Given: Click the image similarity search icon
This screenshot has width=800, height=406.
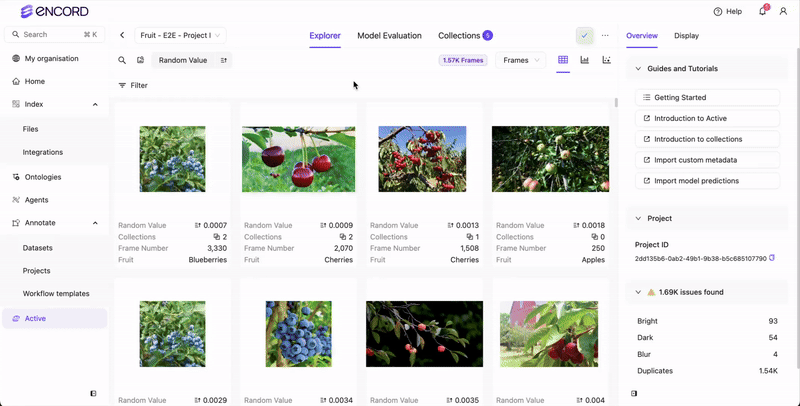Looking at the screenshot, I should (140, 60).
